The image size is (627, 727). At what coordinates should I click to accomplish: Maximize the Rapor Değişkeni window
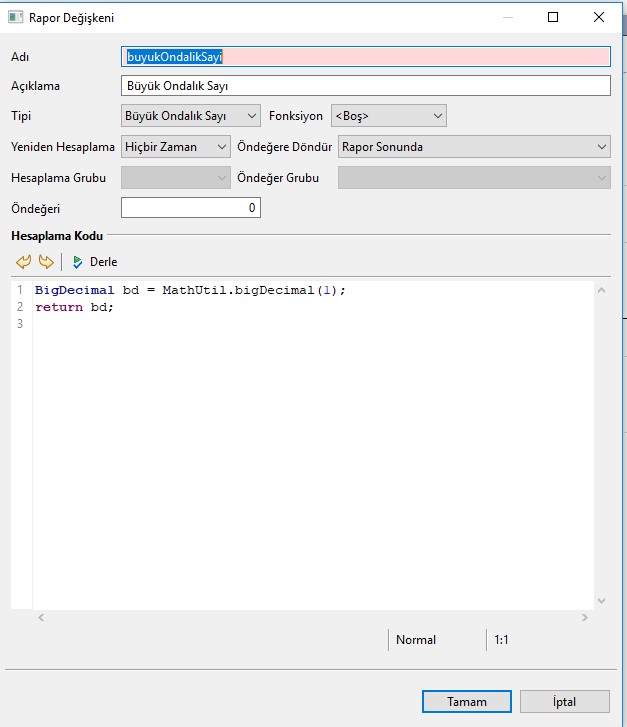553,17
